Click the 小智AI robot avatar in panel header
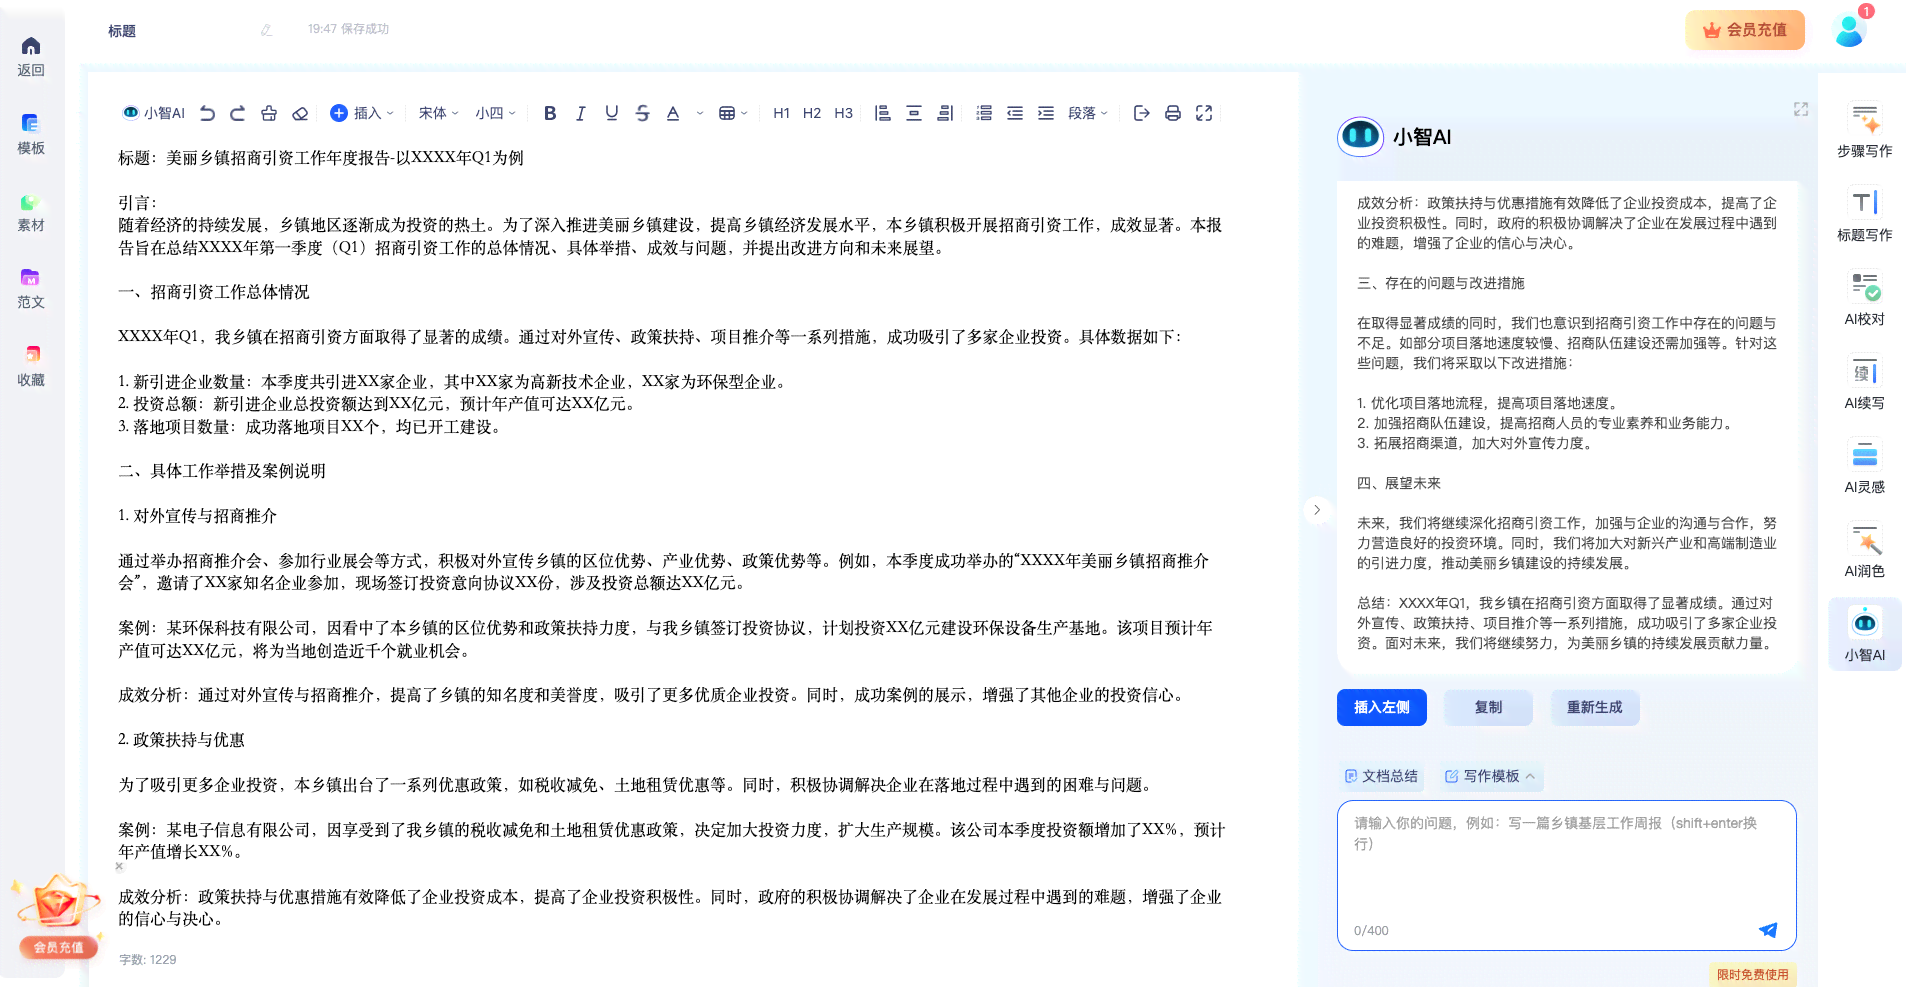This screenshot has height=987, width=1906. [1360, 135]
